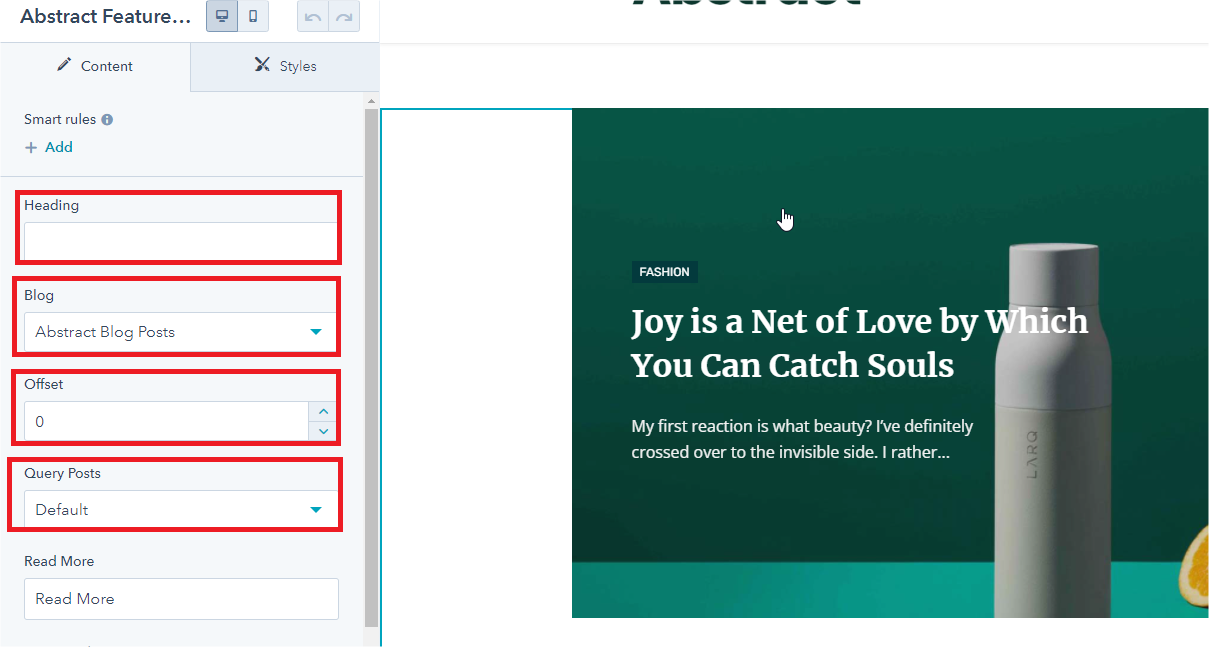This screenshot has height=647, width=1209.
Task: Open the Query Posts dropdown
Action: click(x=180, y=510)
